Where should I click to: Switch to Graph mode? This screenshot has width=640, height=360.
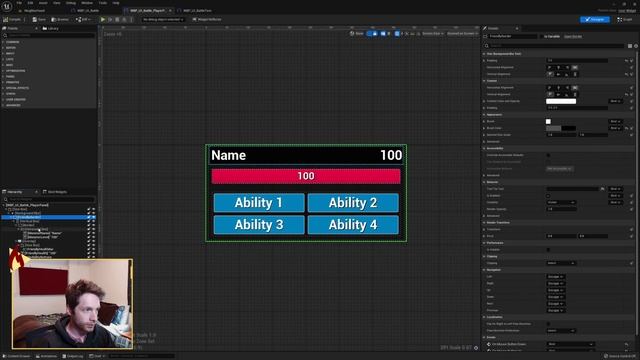[x=625, y=19]
